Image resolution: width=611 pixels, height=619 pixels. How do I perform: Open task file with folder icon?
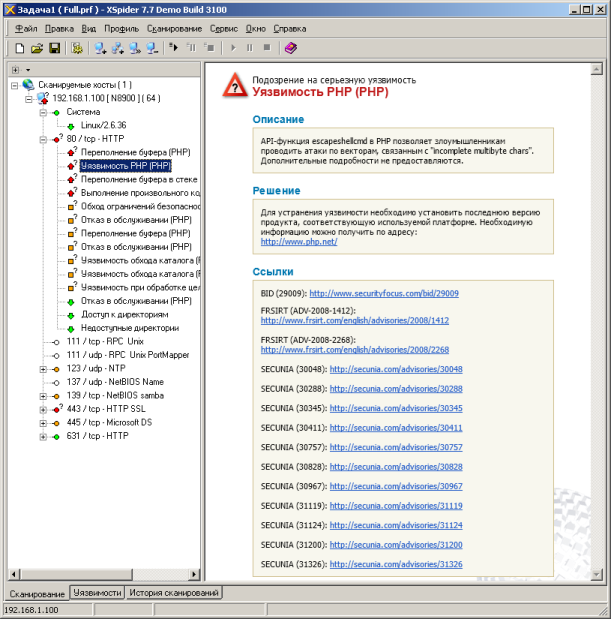click(x=37, y=48)
